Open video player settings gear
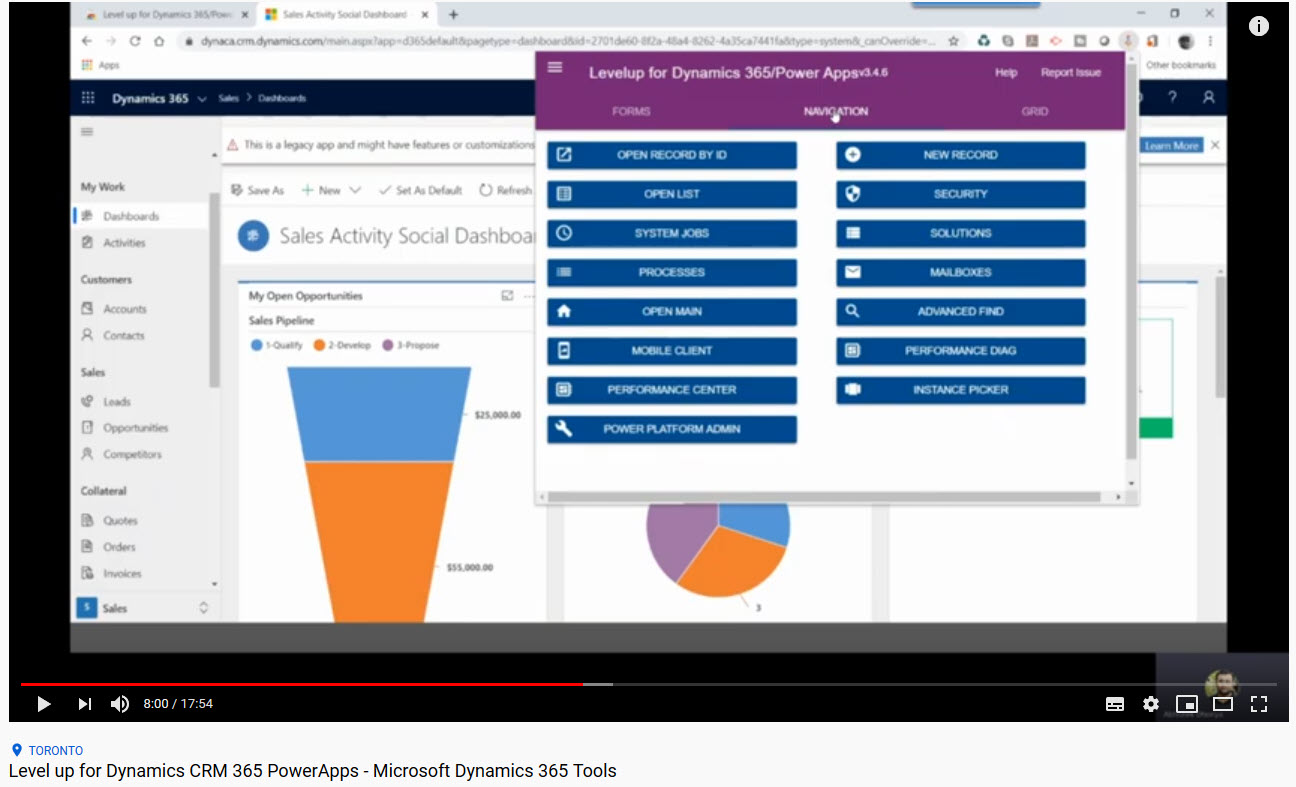The image size is (1296, 787). pos(1151,704)
